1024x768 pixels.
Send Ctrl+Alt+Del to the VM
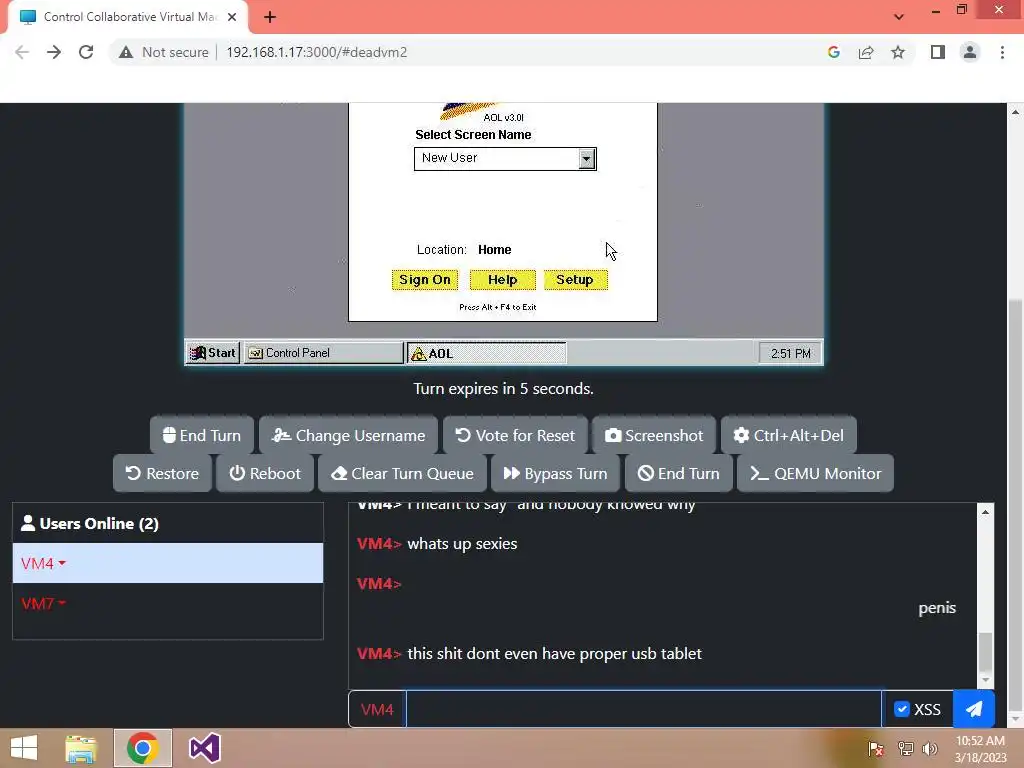(788, 435)
